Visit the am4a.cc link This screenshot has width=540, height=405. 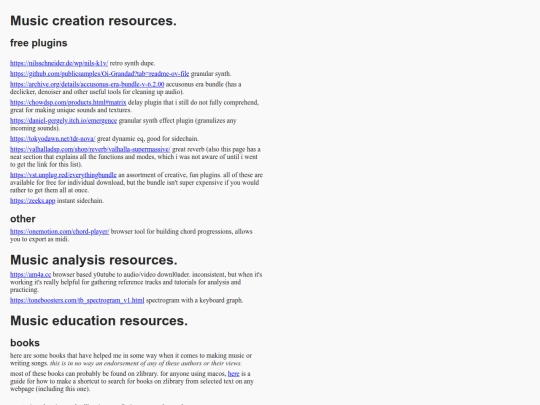tap(30, 274)
